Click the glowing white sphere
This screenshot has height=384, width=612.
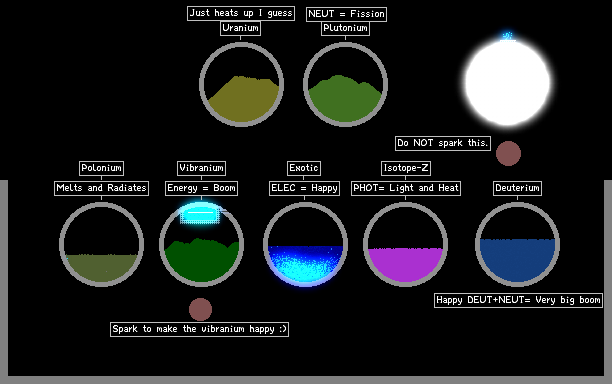coord(507,82)
